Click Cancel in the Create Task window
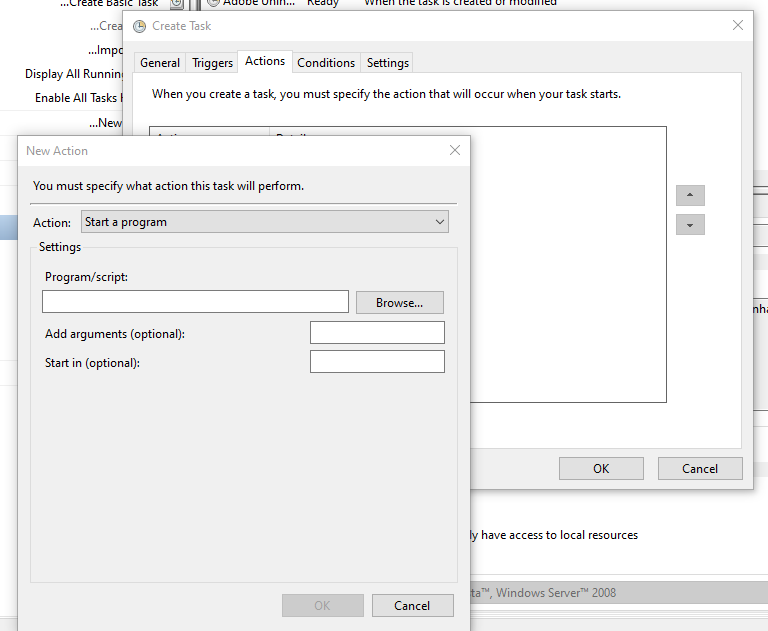 click(x=700, y=469)
